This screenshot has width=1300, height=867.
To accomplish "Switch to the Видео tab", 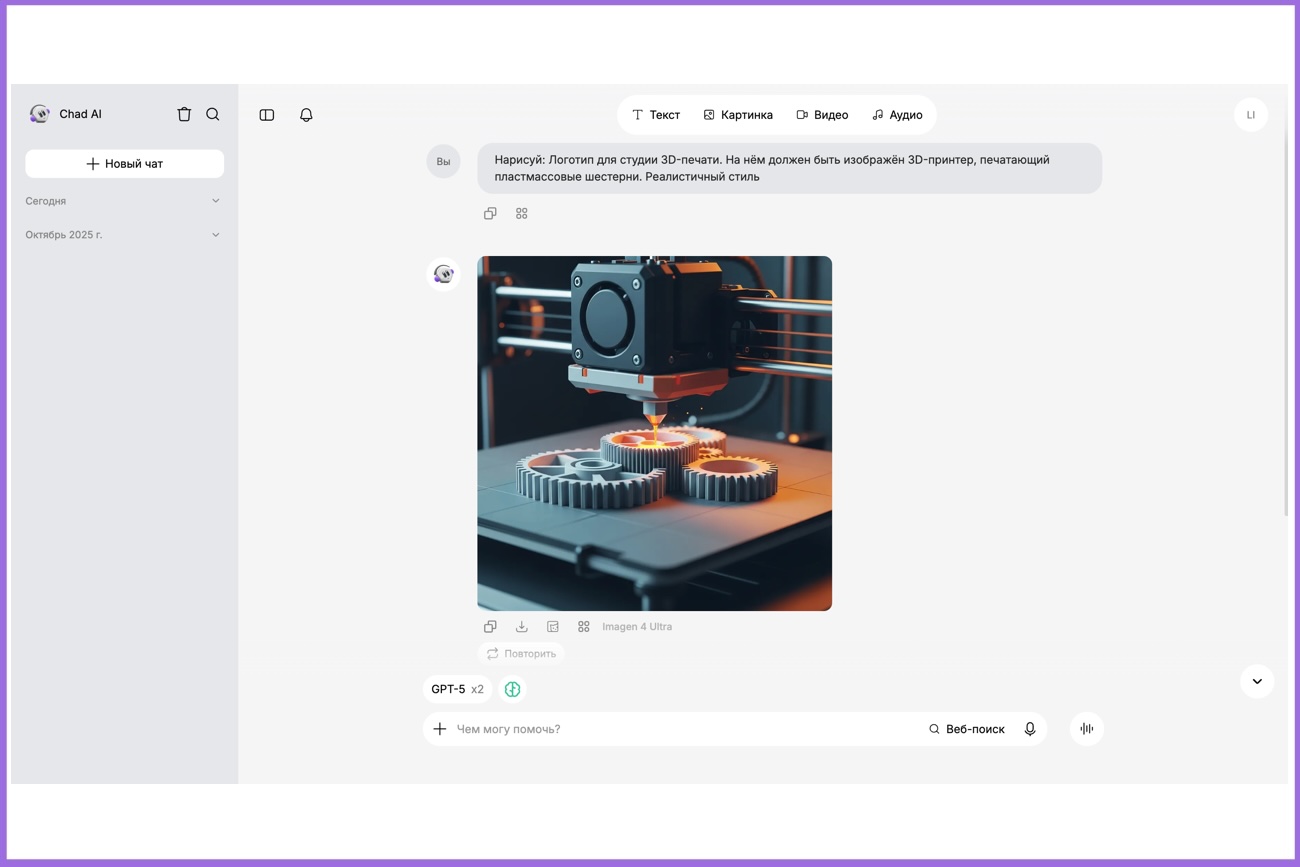I will coord(822,114).
